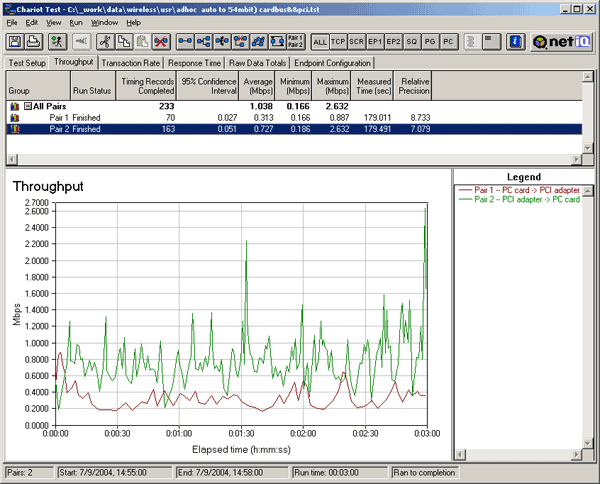
Task: Switch to the Transaction Rate tab
Action: click(132, 62)
